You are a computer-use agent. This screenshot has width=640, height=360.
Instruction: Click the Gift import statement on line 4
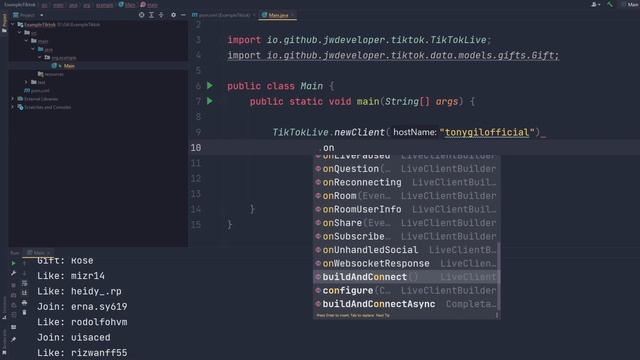tap(393, 55)
